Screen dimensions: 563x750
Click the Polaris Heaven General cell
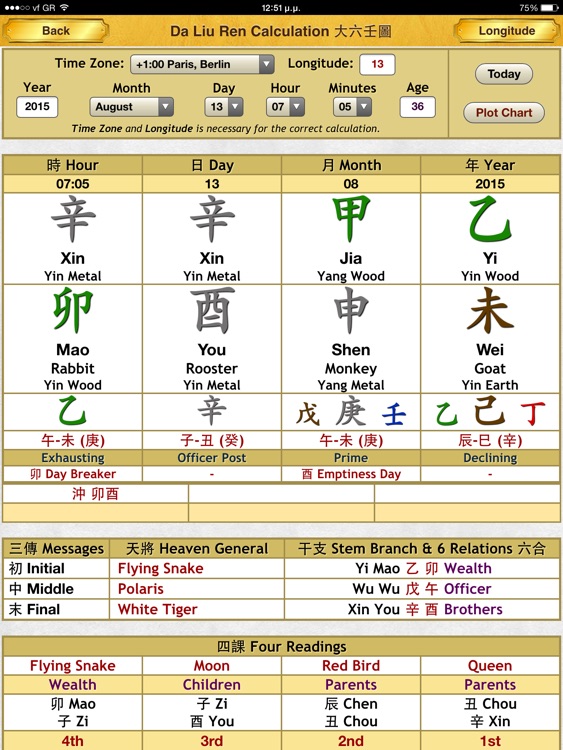pyautogui.click(x=197, y=589)
